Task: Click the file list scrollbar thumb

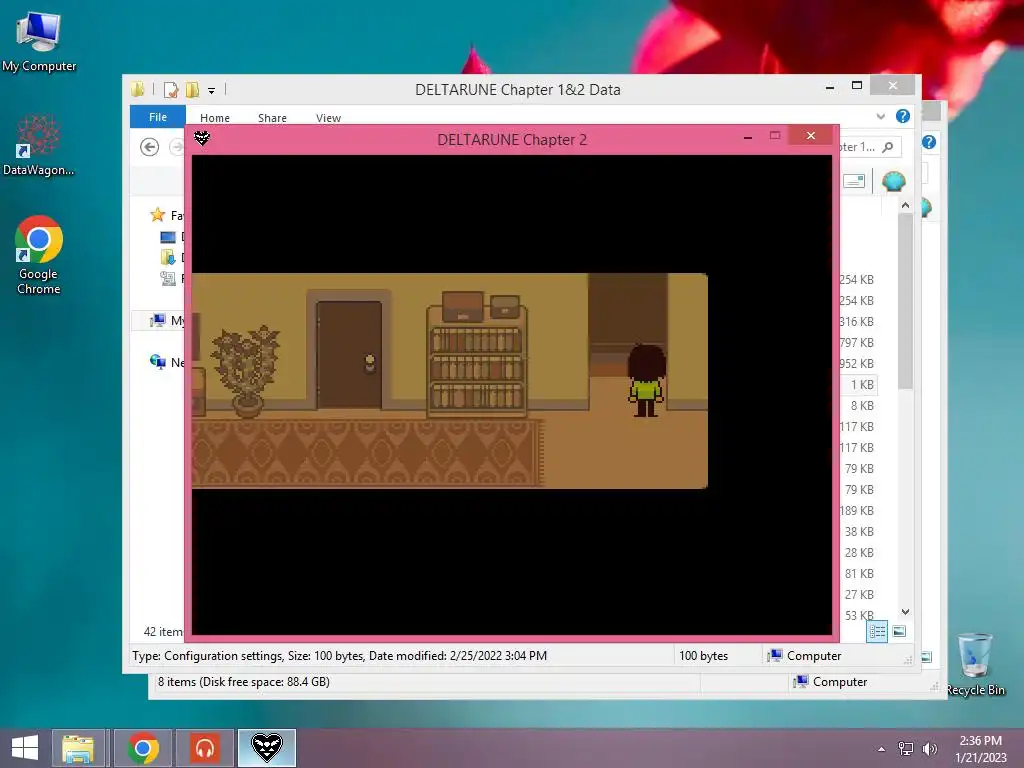Action: coord(905,300)
